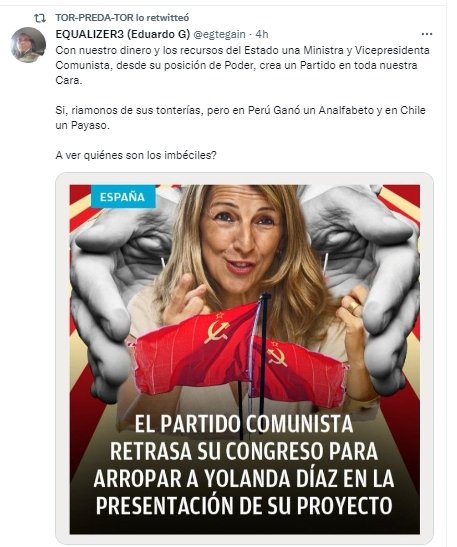Click the 4h timestamp of the tweet
The image size is (457, 547).
(262, 34)
